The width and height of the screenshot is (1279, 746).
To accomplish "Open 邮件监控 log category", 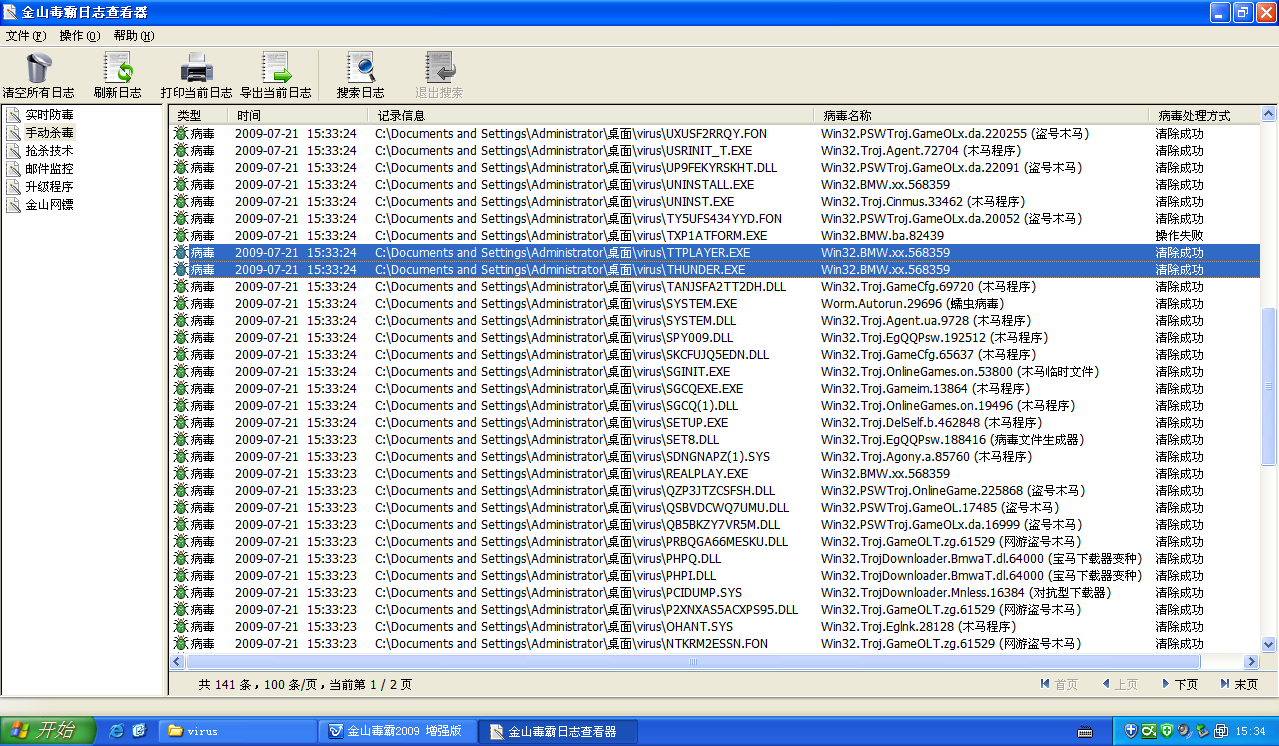I will coord(49,169).
